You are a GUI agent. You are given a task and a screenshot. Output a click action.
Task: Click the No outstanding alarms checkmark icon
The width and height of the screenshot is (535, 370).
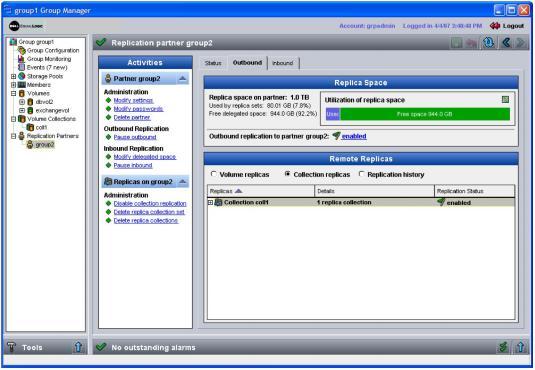(101, 347)
